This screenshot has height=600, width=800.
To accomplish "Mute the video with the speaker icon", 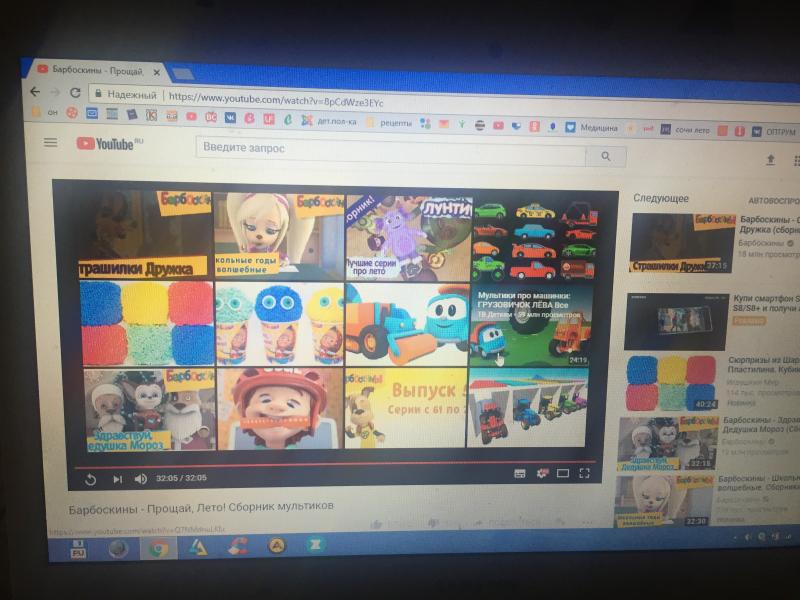I will point(140,479).
